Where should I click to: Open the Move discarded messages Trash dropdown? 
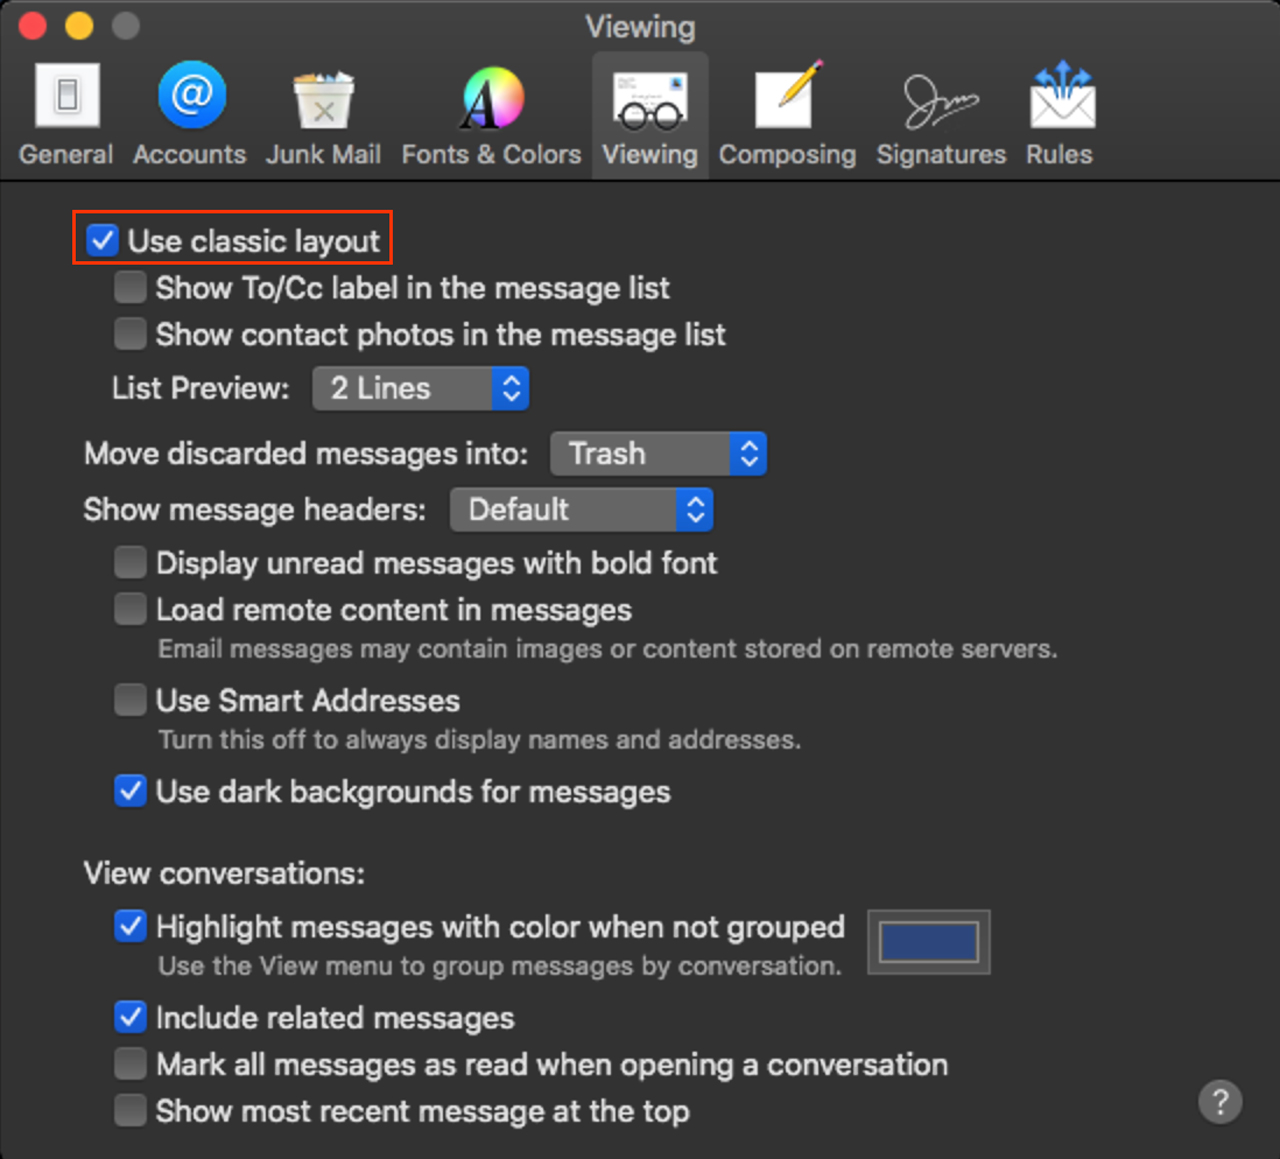658,454
